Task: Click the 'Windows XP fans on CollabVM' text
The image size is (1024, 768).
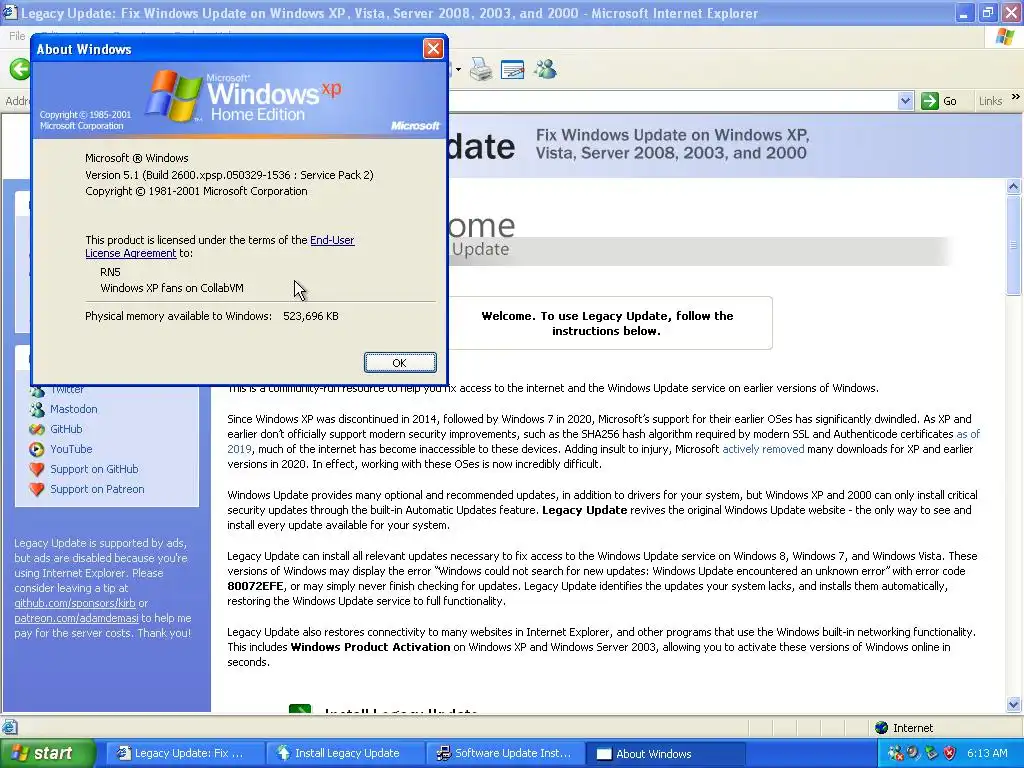Action: pos(172,288)
